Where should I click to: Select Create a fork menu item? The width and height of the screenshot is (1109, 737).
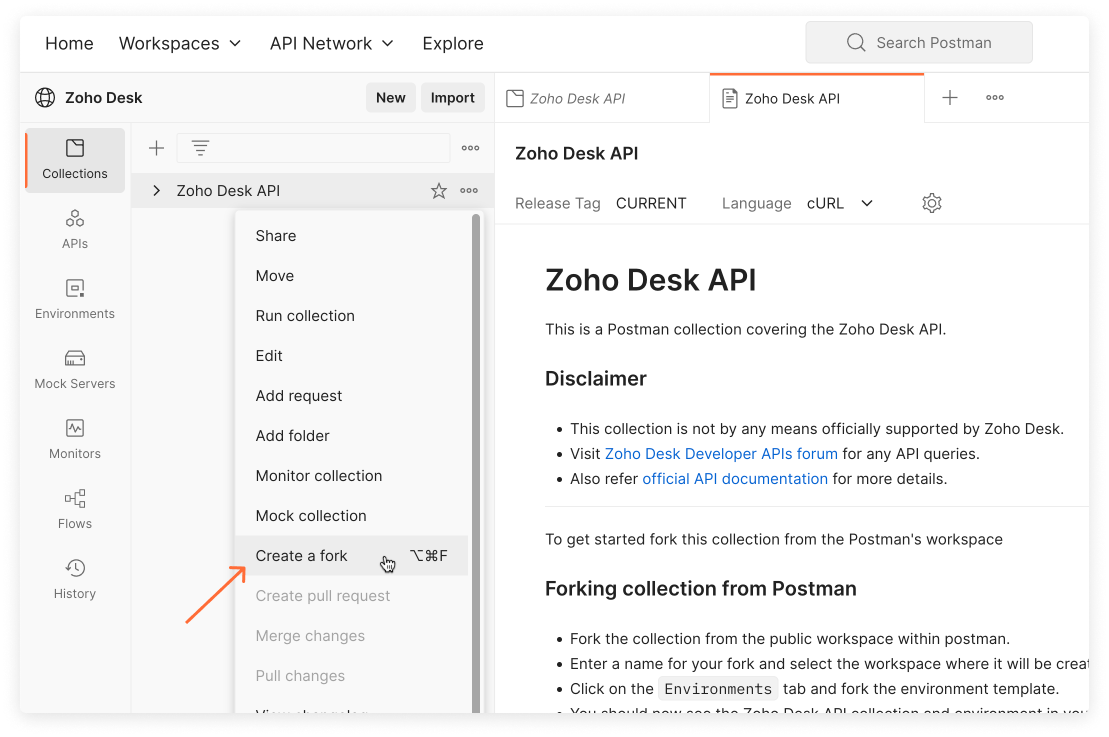pos(352,556)
